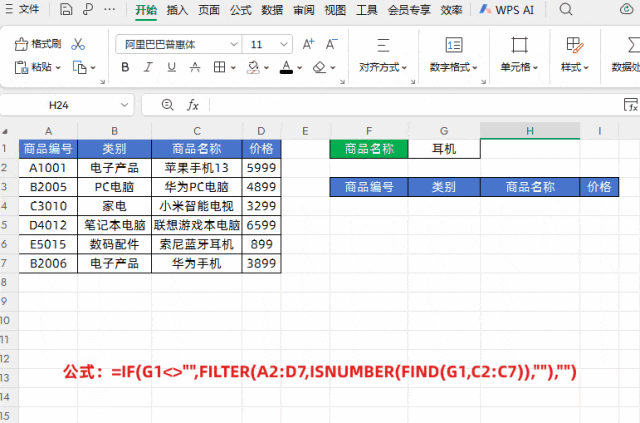Toggle italic formatting
Image resolution: width=640 pixels, height=423 pixels.
[x=148, y=67]
